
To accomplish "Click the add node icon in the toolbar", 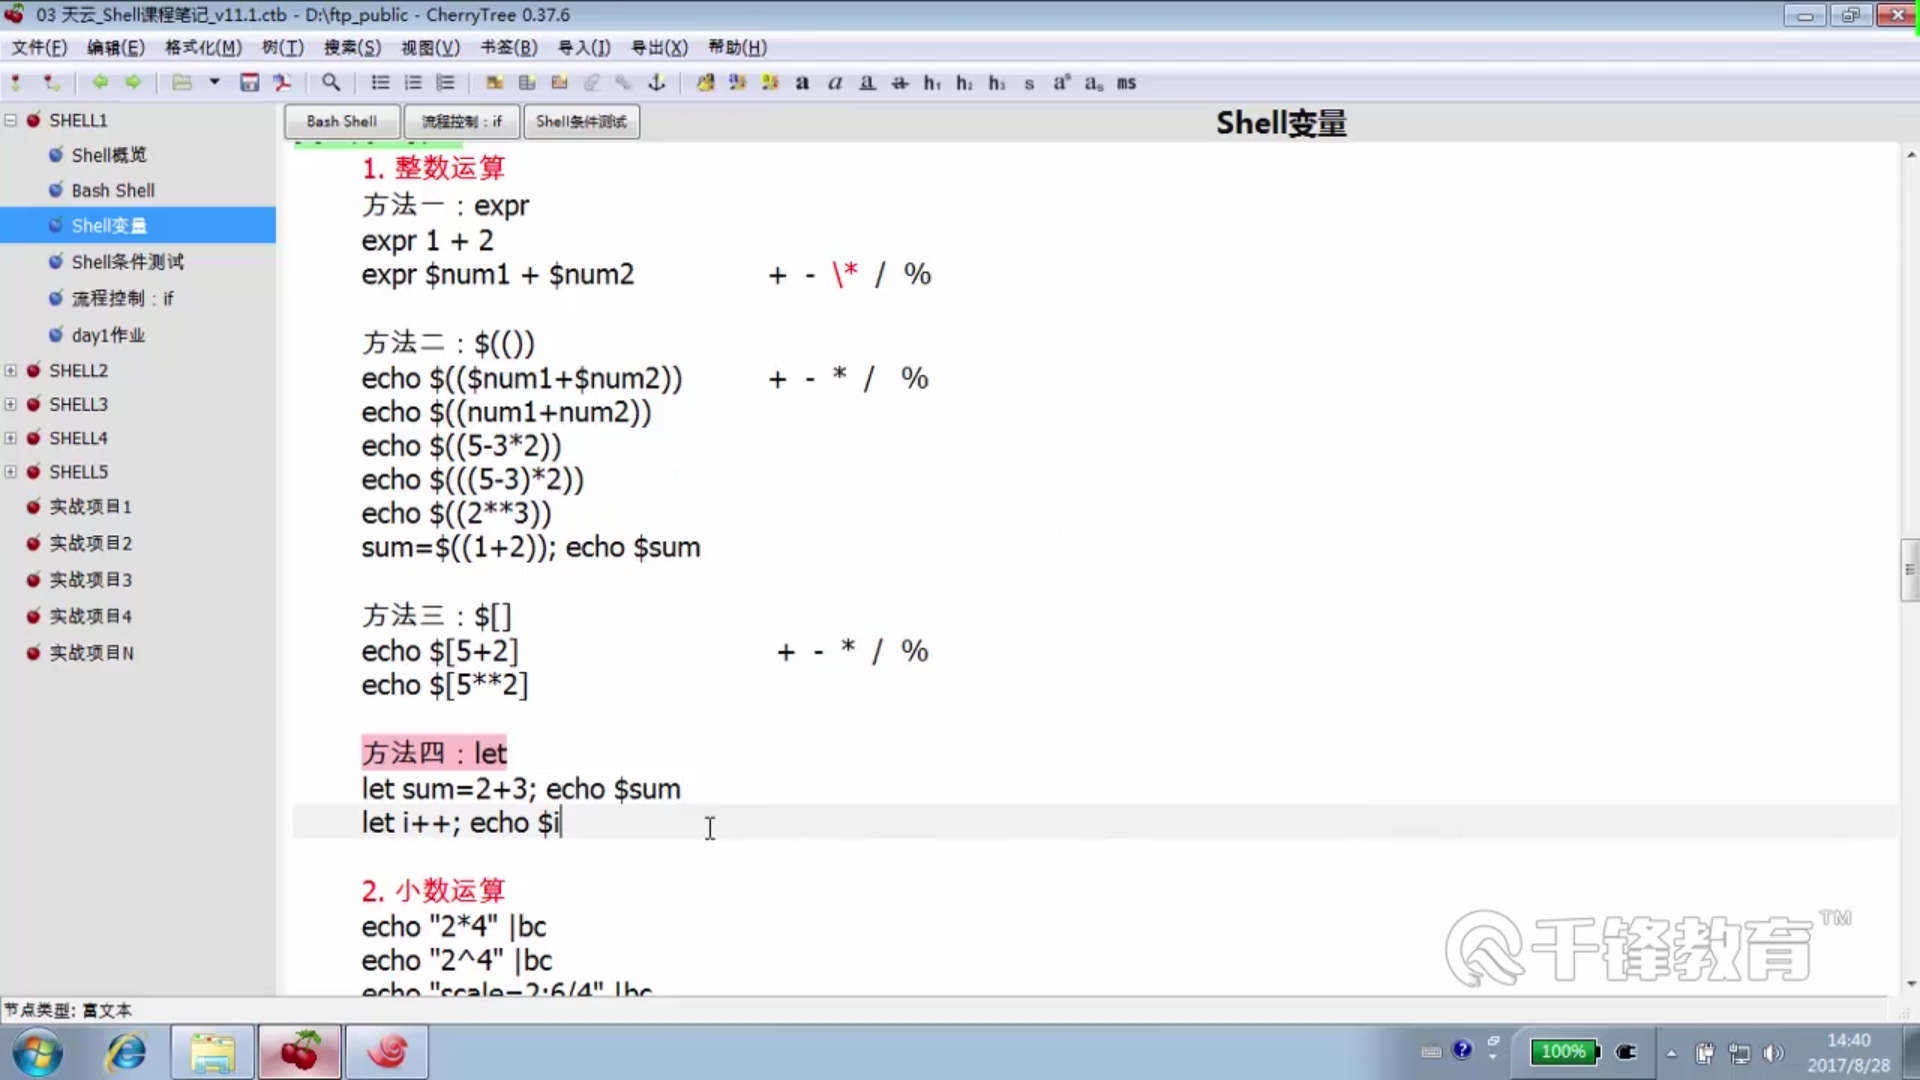I will tap(16, 83).
